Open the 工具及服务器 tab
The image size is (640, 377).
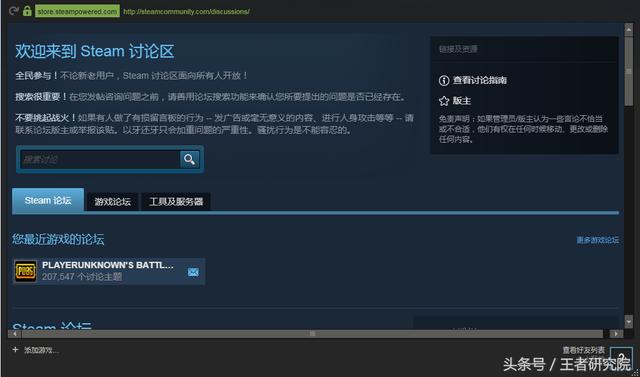click(176, 202)
